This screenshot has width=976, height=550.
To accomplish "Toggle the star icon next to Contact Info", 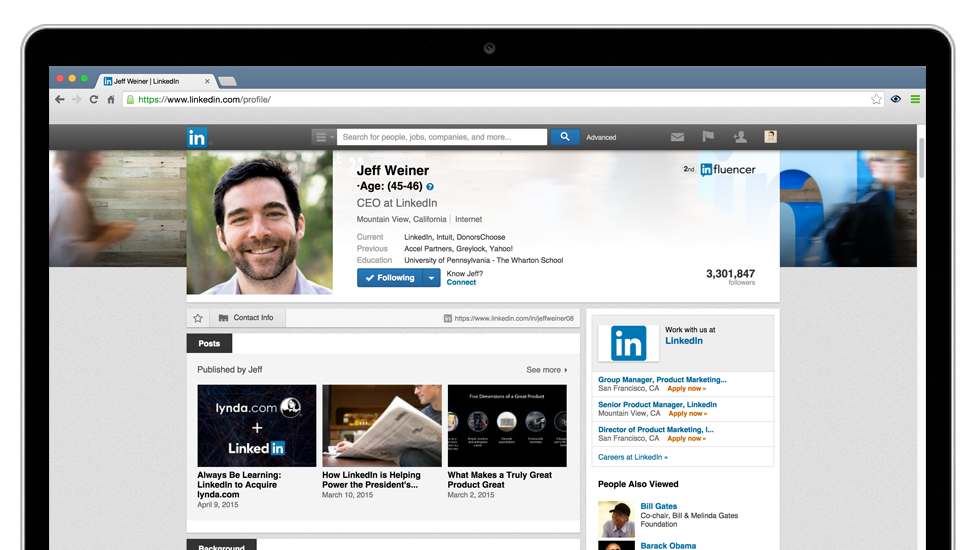I will (x=198, y=318).
